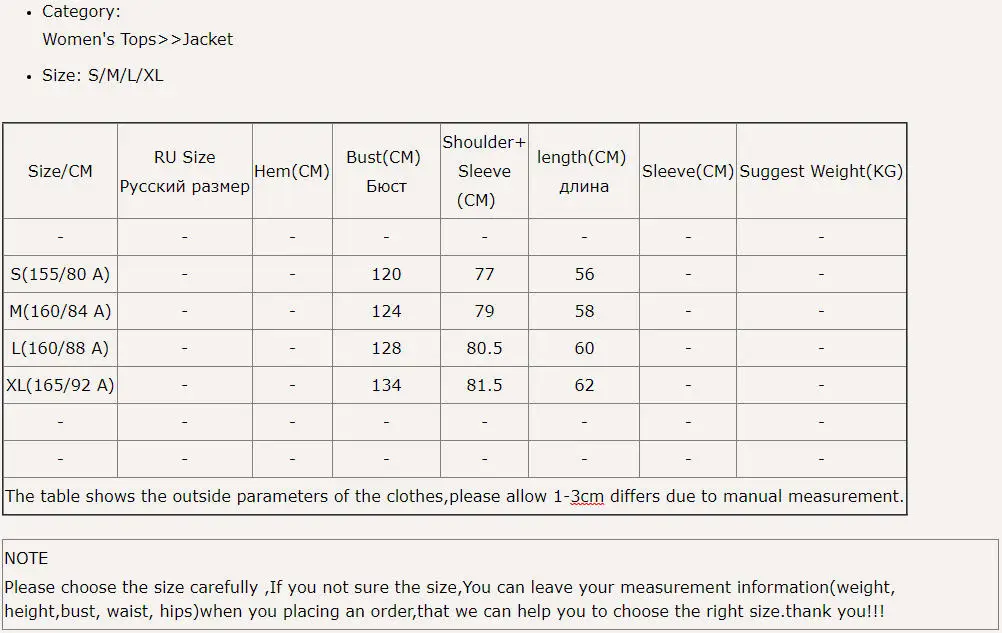This screenshot has height=633, width=1002.
Task: Select the L(160/88 A) size cell
Action: coord(60,348)
